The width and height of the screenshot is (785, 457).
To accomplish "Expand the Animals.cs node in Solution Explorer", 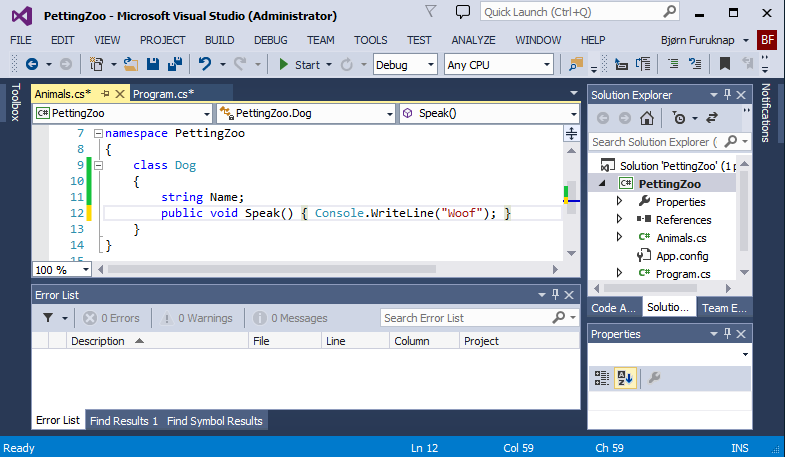I will click(619, 237).
